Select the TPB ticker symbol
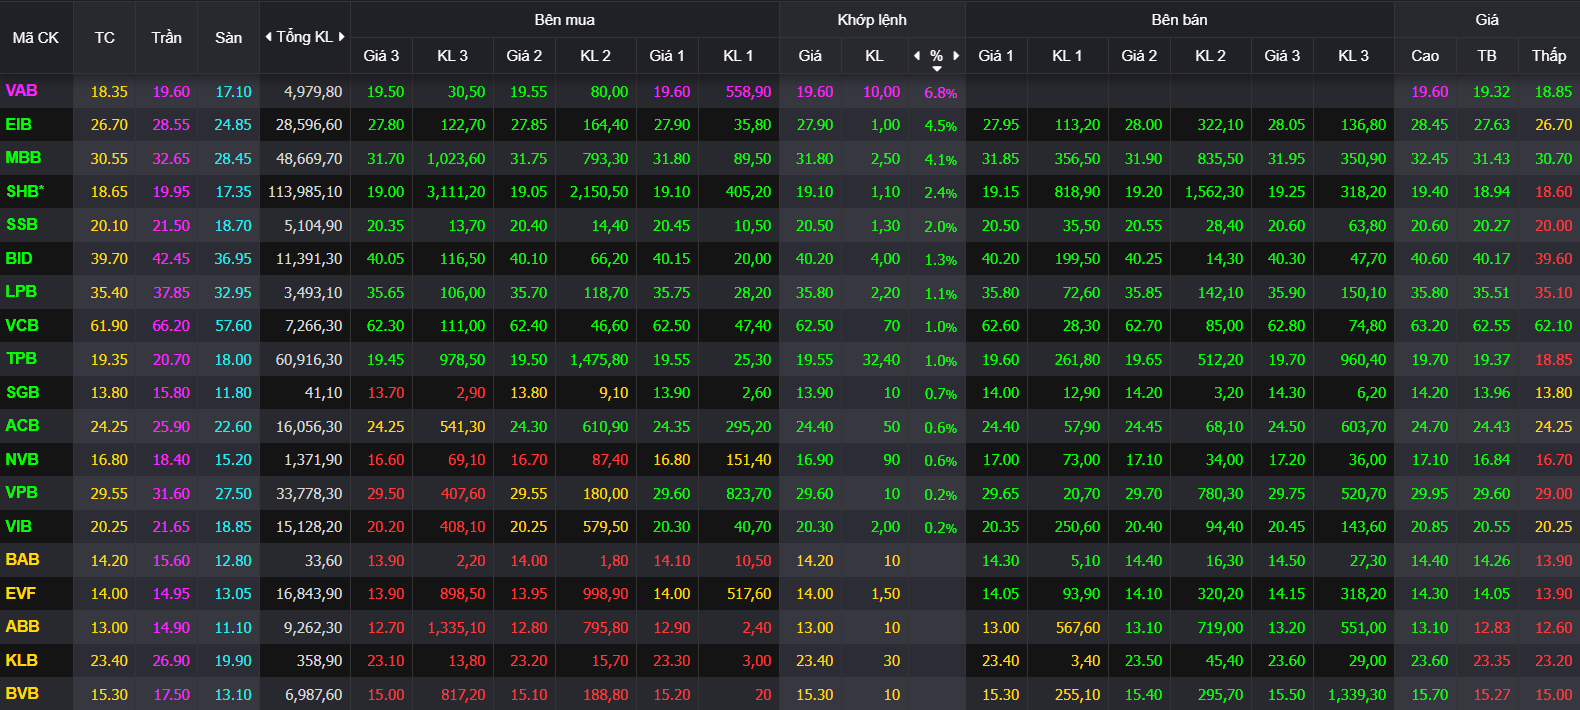1580x710 pixels. click(x=21, y=359)
